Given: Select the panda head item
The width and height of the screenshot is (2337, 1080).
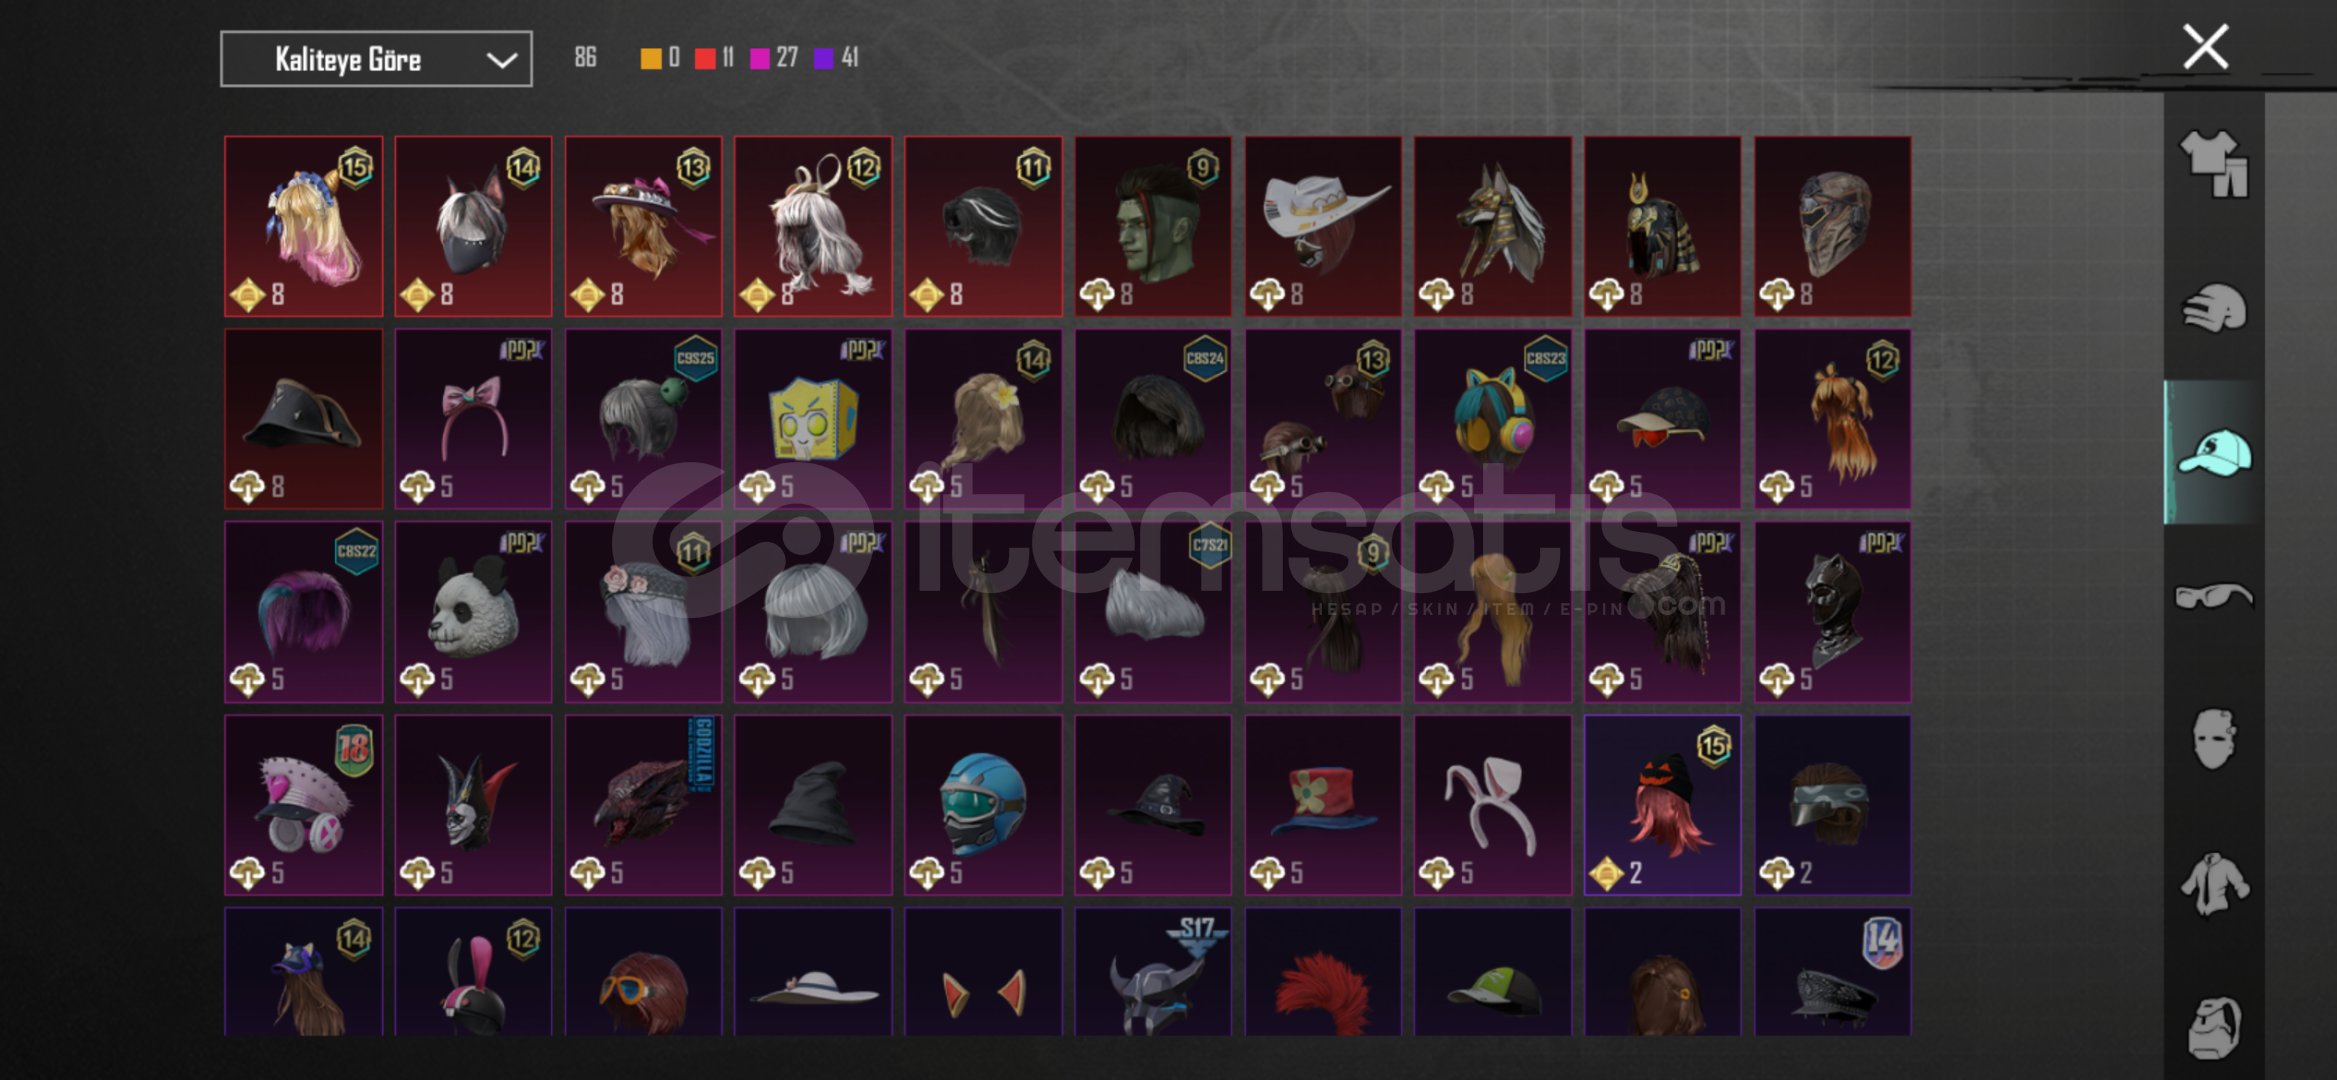Looking at the screenshot, I should pos(473,611).
